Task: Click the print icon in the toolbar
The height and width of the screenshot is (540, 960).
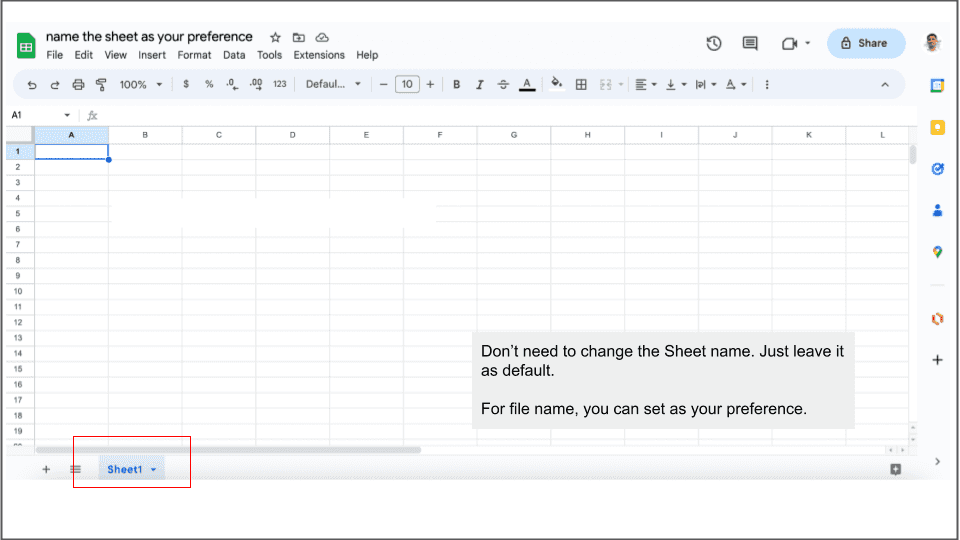Action: pyautogui.click(x=78, y=85)
